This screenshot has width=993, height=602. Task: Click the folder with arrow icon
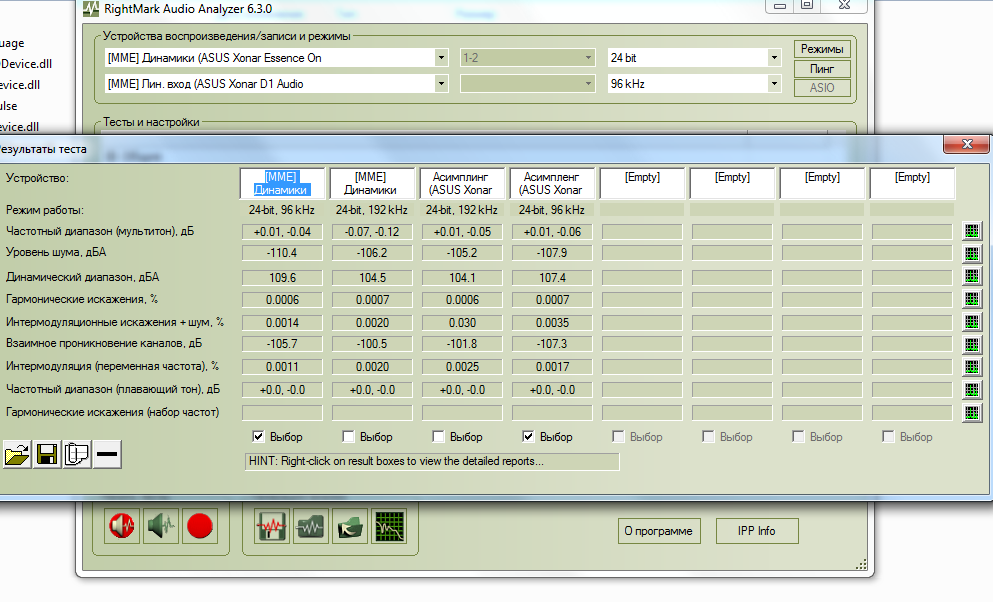(x=350, y=526)
